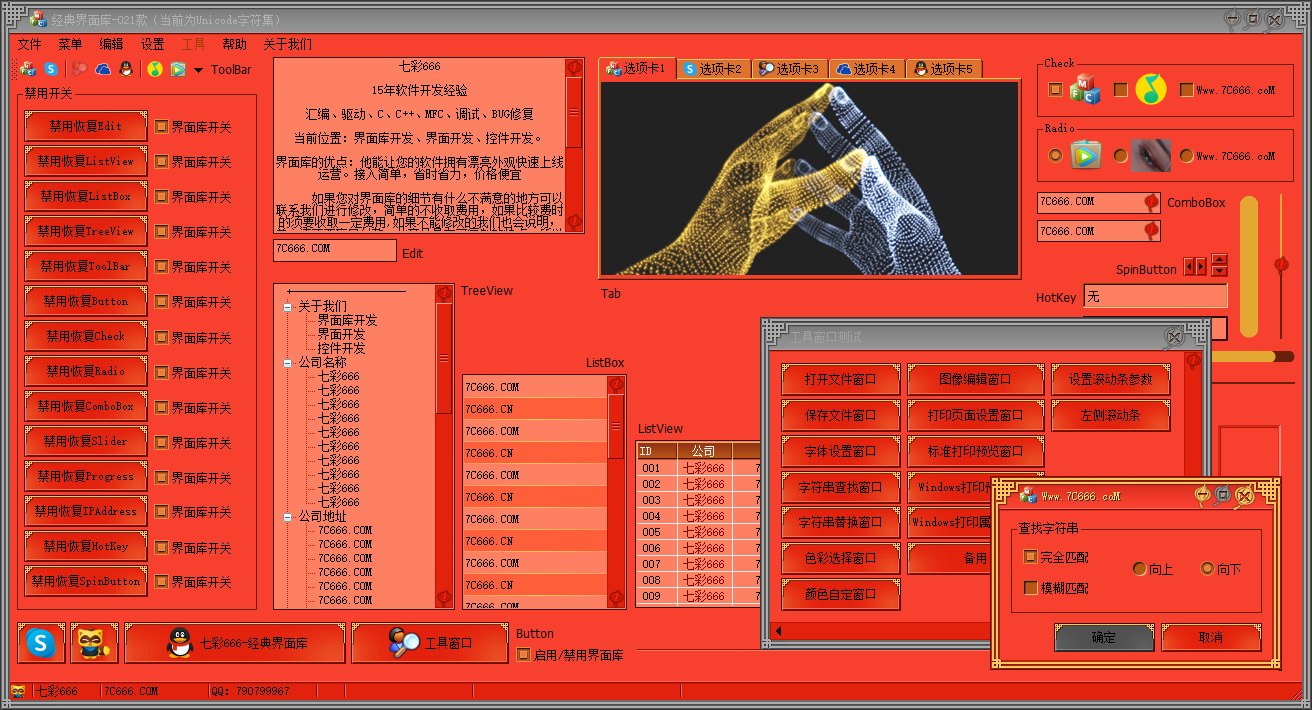Open the toolbar overflow dropdown arrow
The width and height of the screenshot is (1312, 710).
(x=198, y=70)
